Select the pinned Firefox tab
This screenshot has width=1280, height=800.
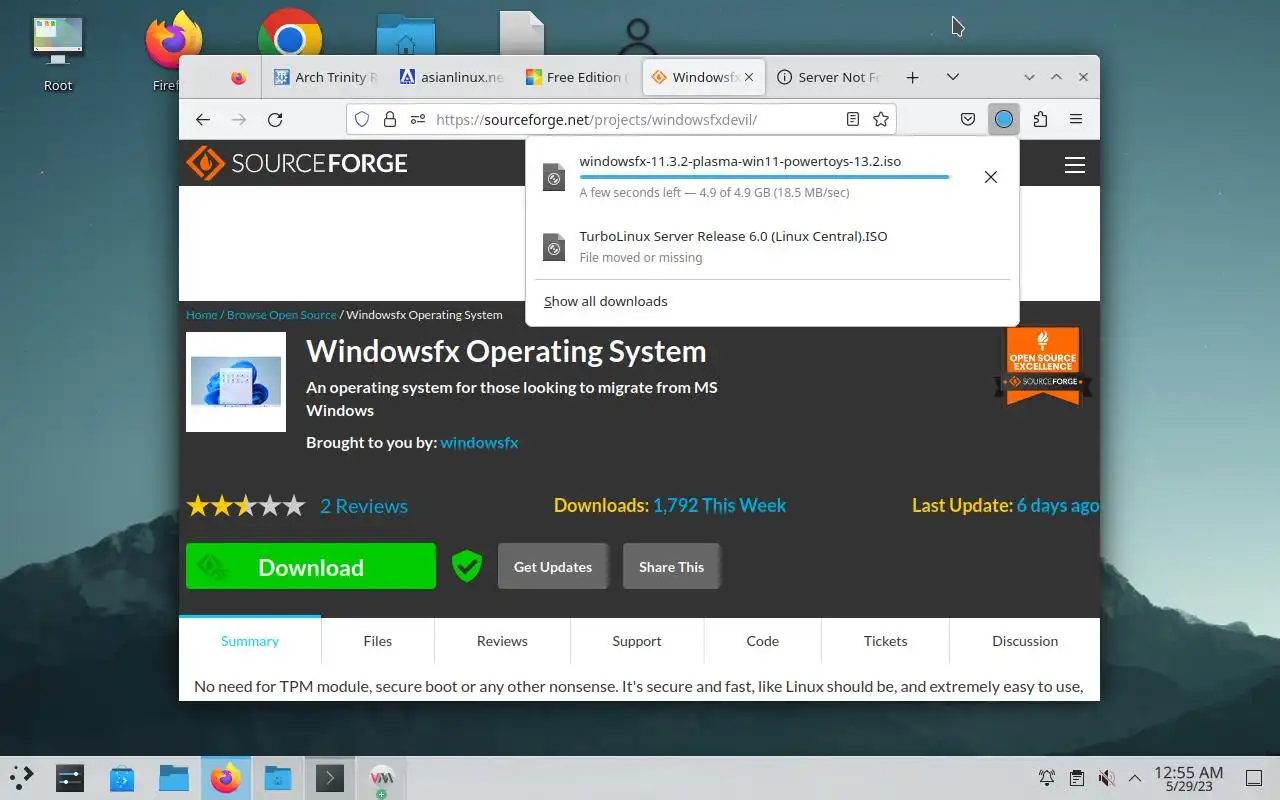pyautogui.click(x=238, y=77)
